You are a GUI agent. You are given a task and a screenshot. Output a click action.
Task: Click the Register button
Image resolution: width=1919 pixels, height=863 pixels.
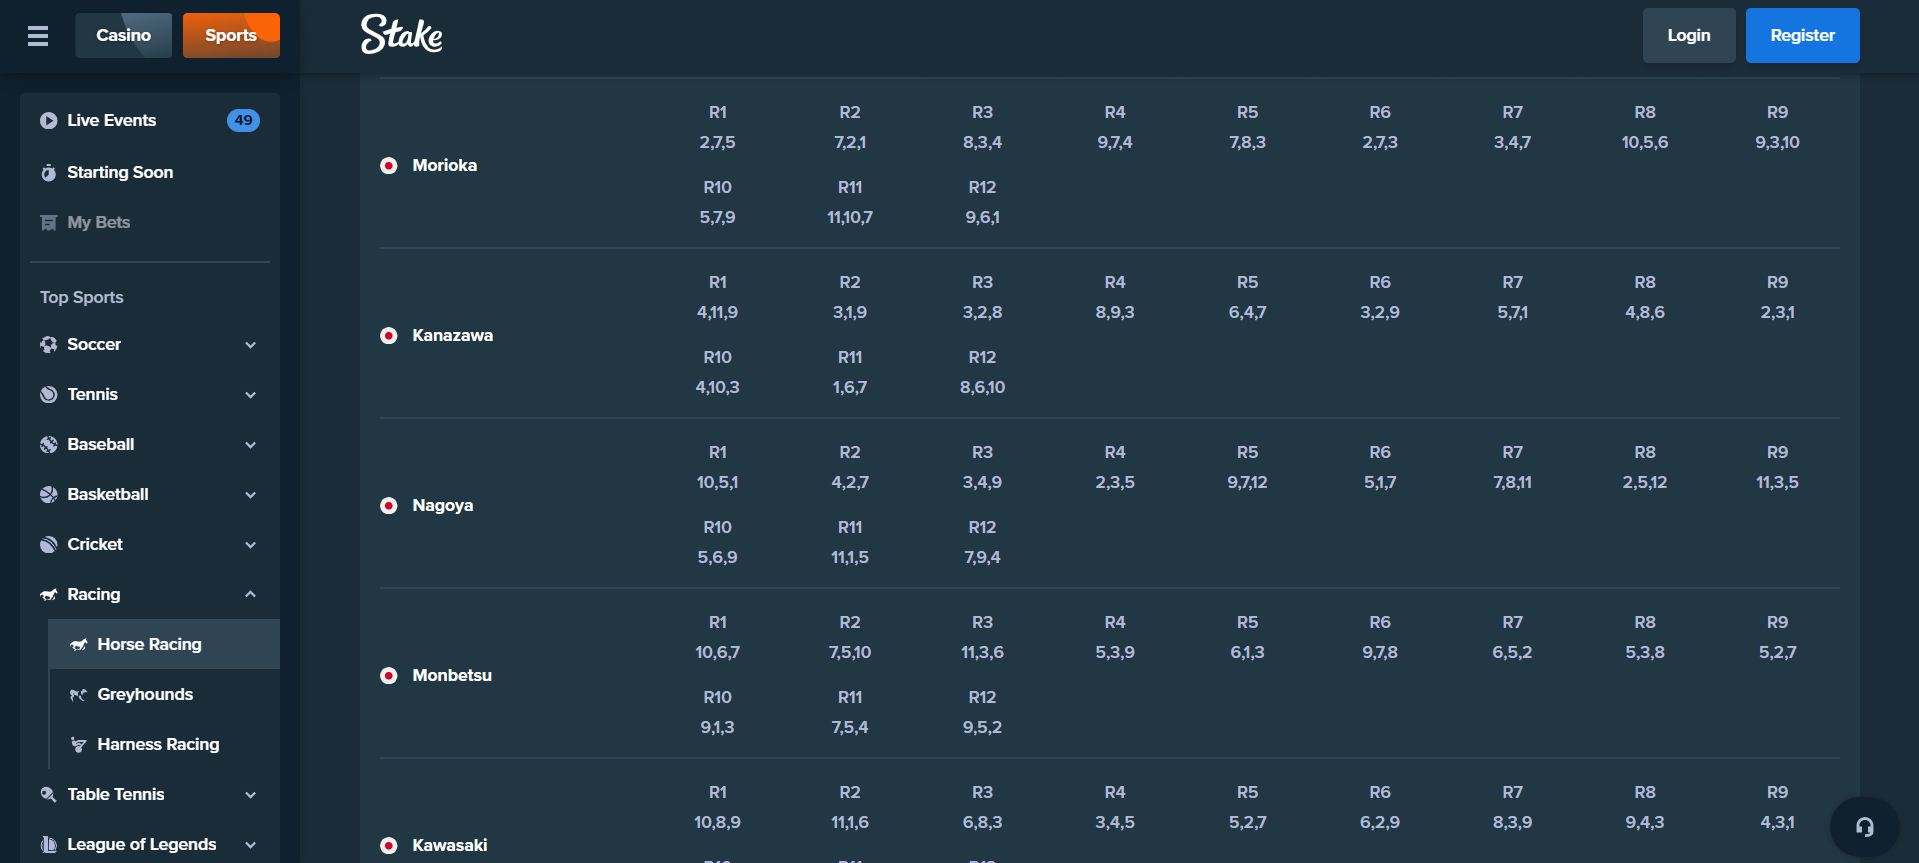click(1802, 35)
